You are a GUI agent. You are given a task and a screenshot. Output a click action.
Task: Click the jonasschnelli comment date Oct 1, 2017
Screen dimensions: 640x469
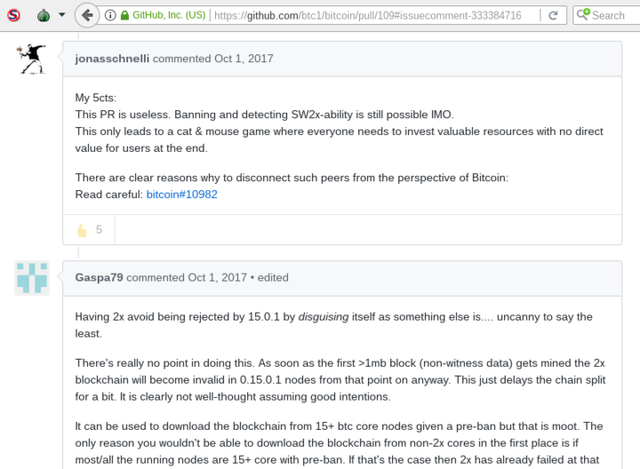tap(244, 58)
